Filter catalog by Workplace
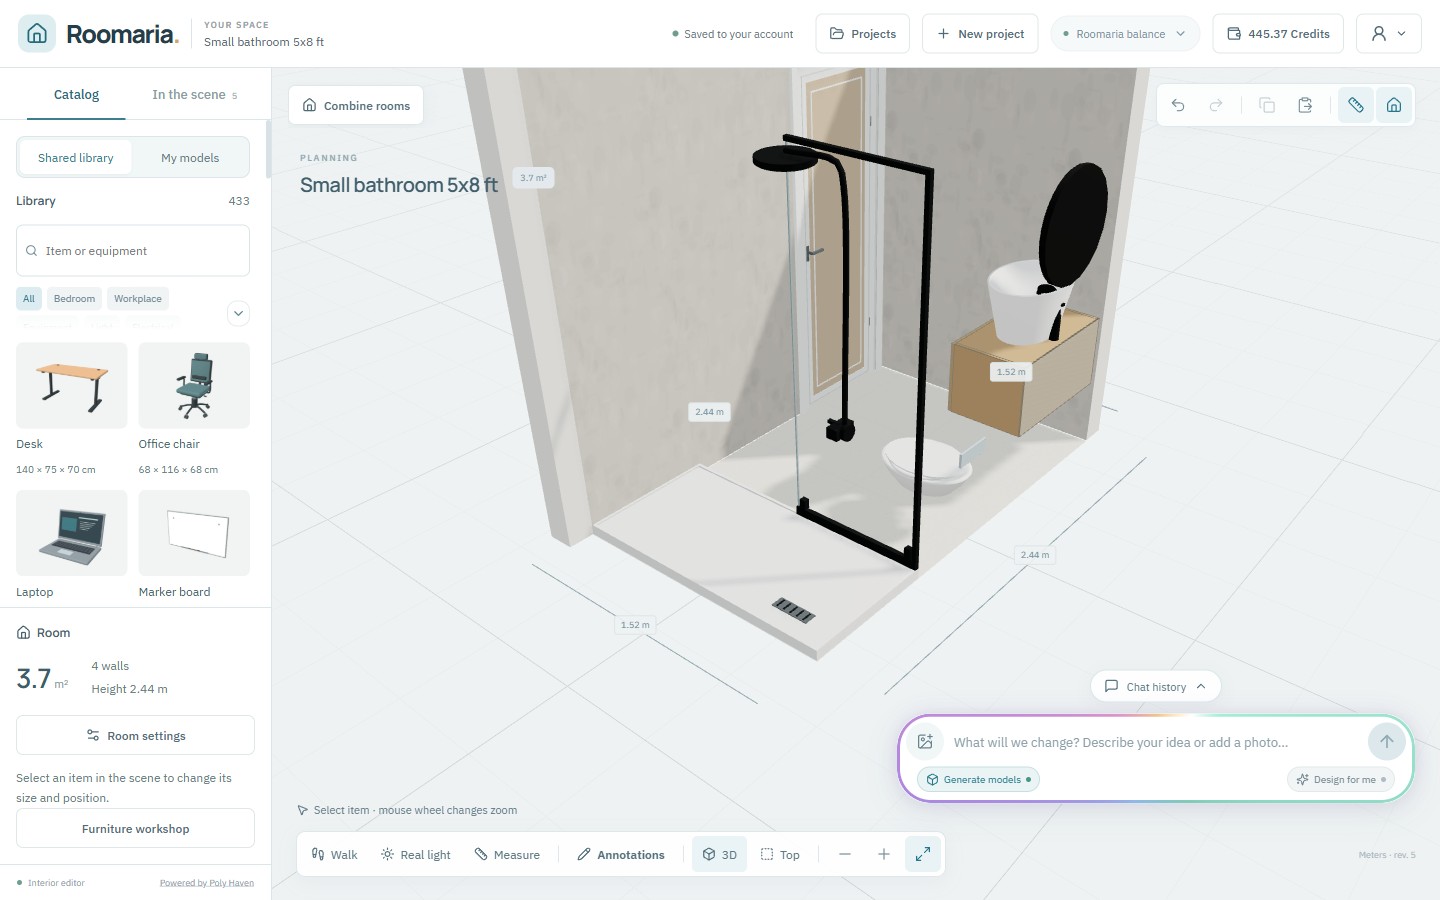 pos(138,298)
